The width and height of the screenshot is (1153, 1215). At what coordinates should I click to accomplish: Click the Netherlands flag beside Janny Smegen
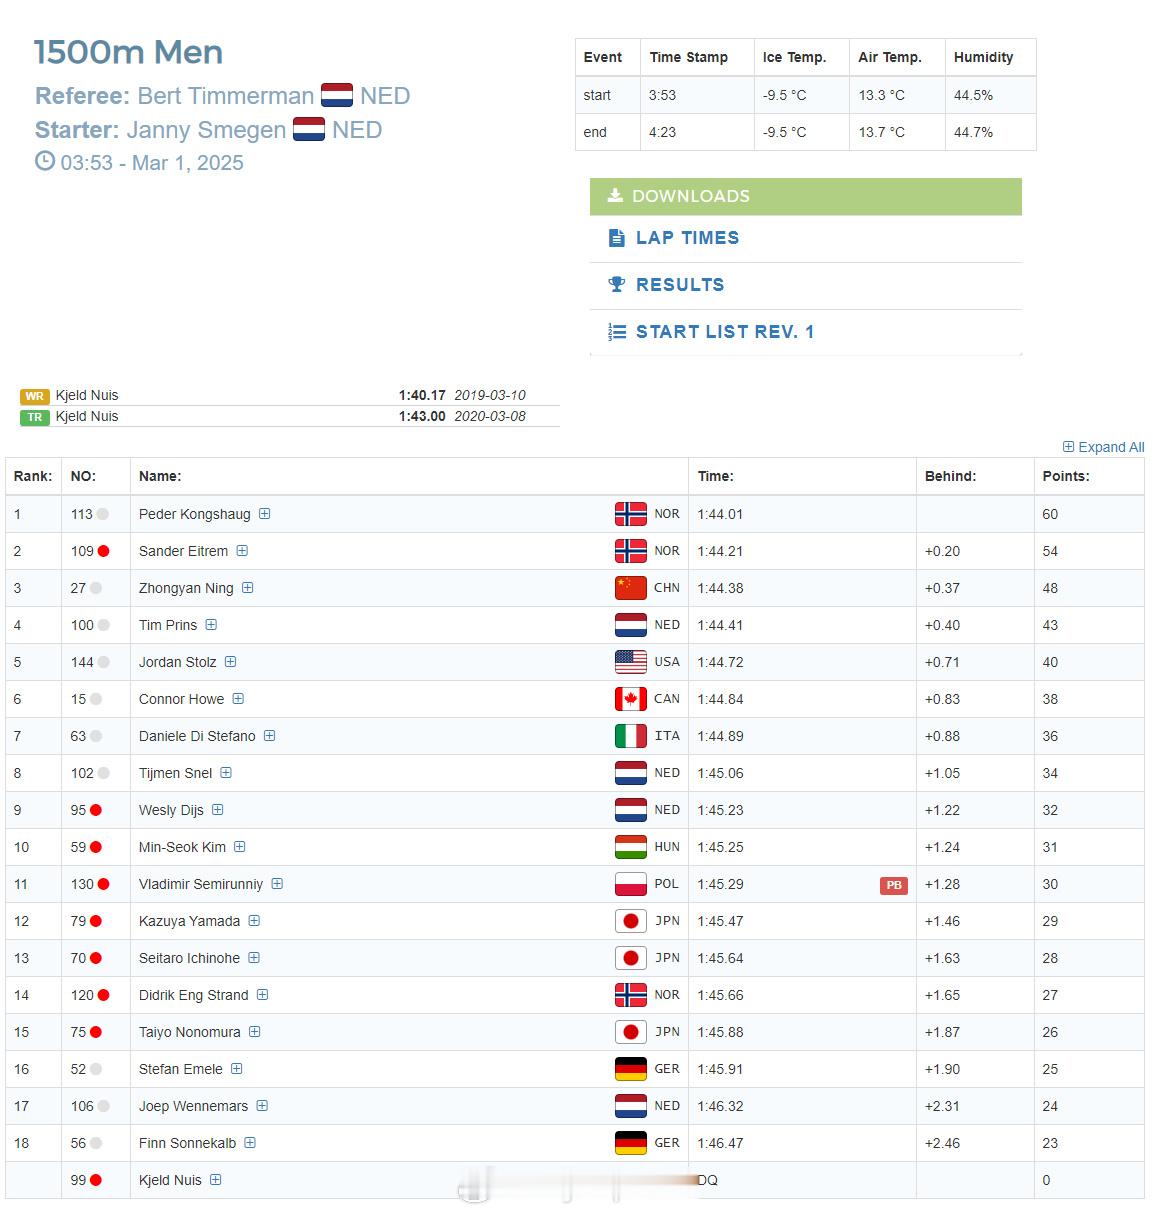(x=309, y=130)
